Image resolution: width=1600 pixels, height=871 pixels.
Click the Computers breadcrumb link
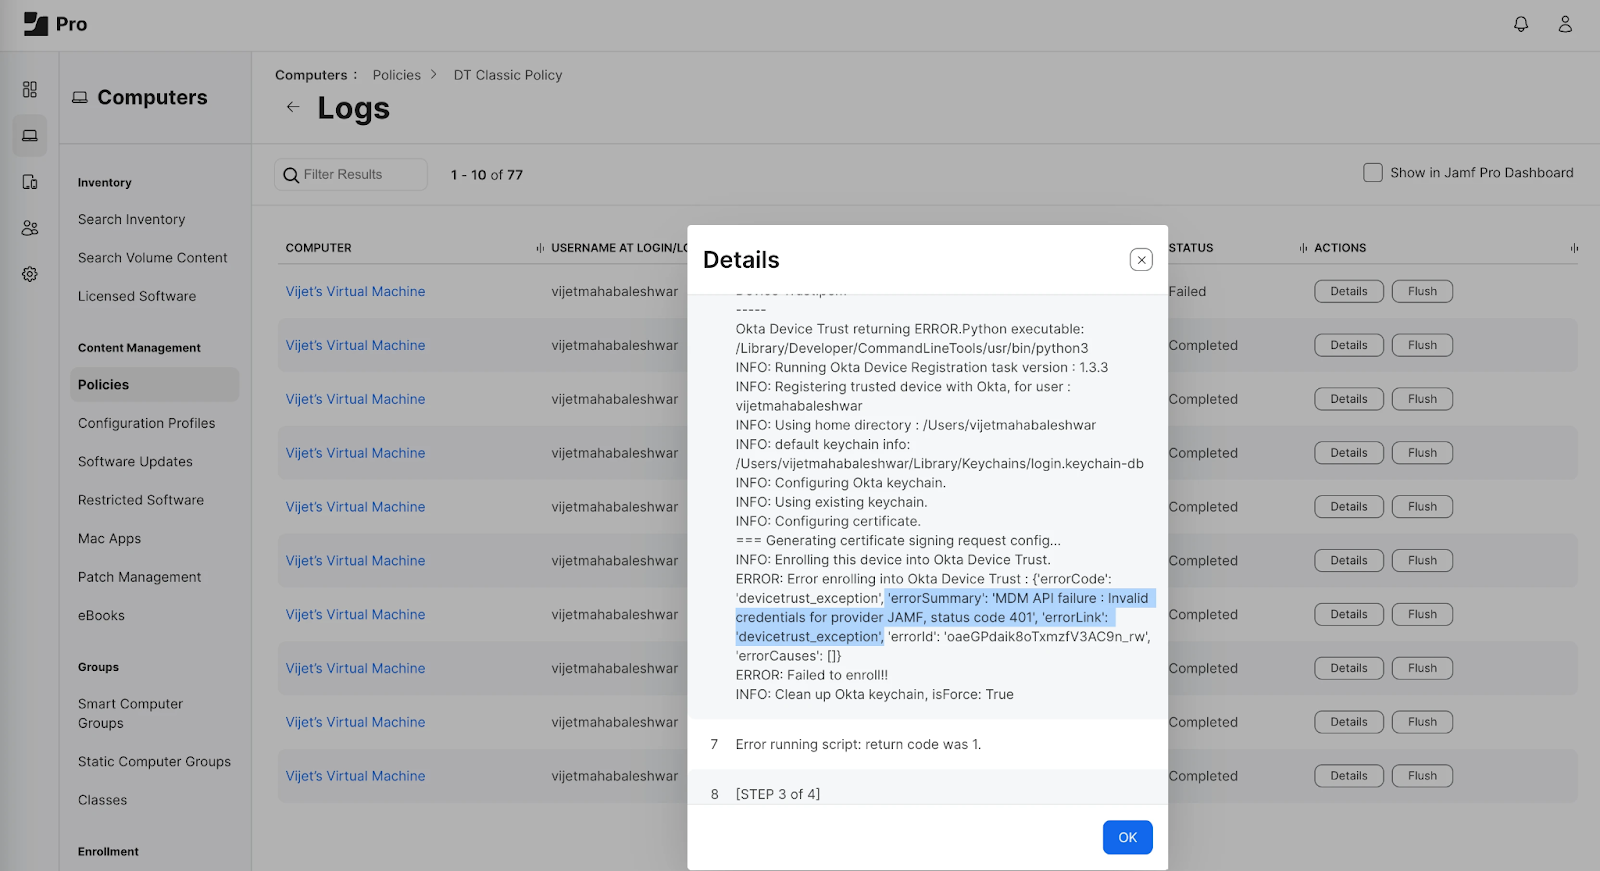pos(311,75)
